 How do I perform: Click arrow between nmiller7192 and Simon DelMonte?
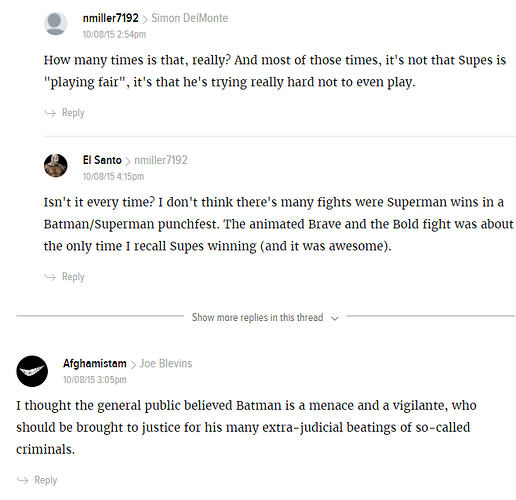pos(145,19)
